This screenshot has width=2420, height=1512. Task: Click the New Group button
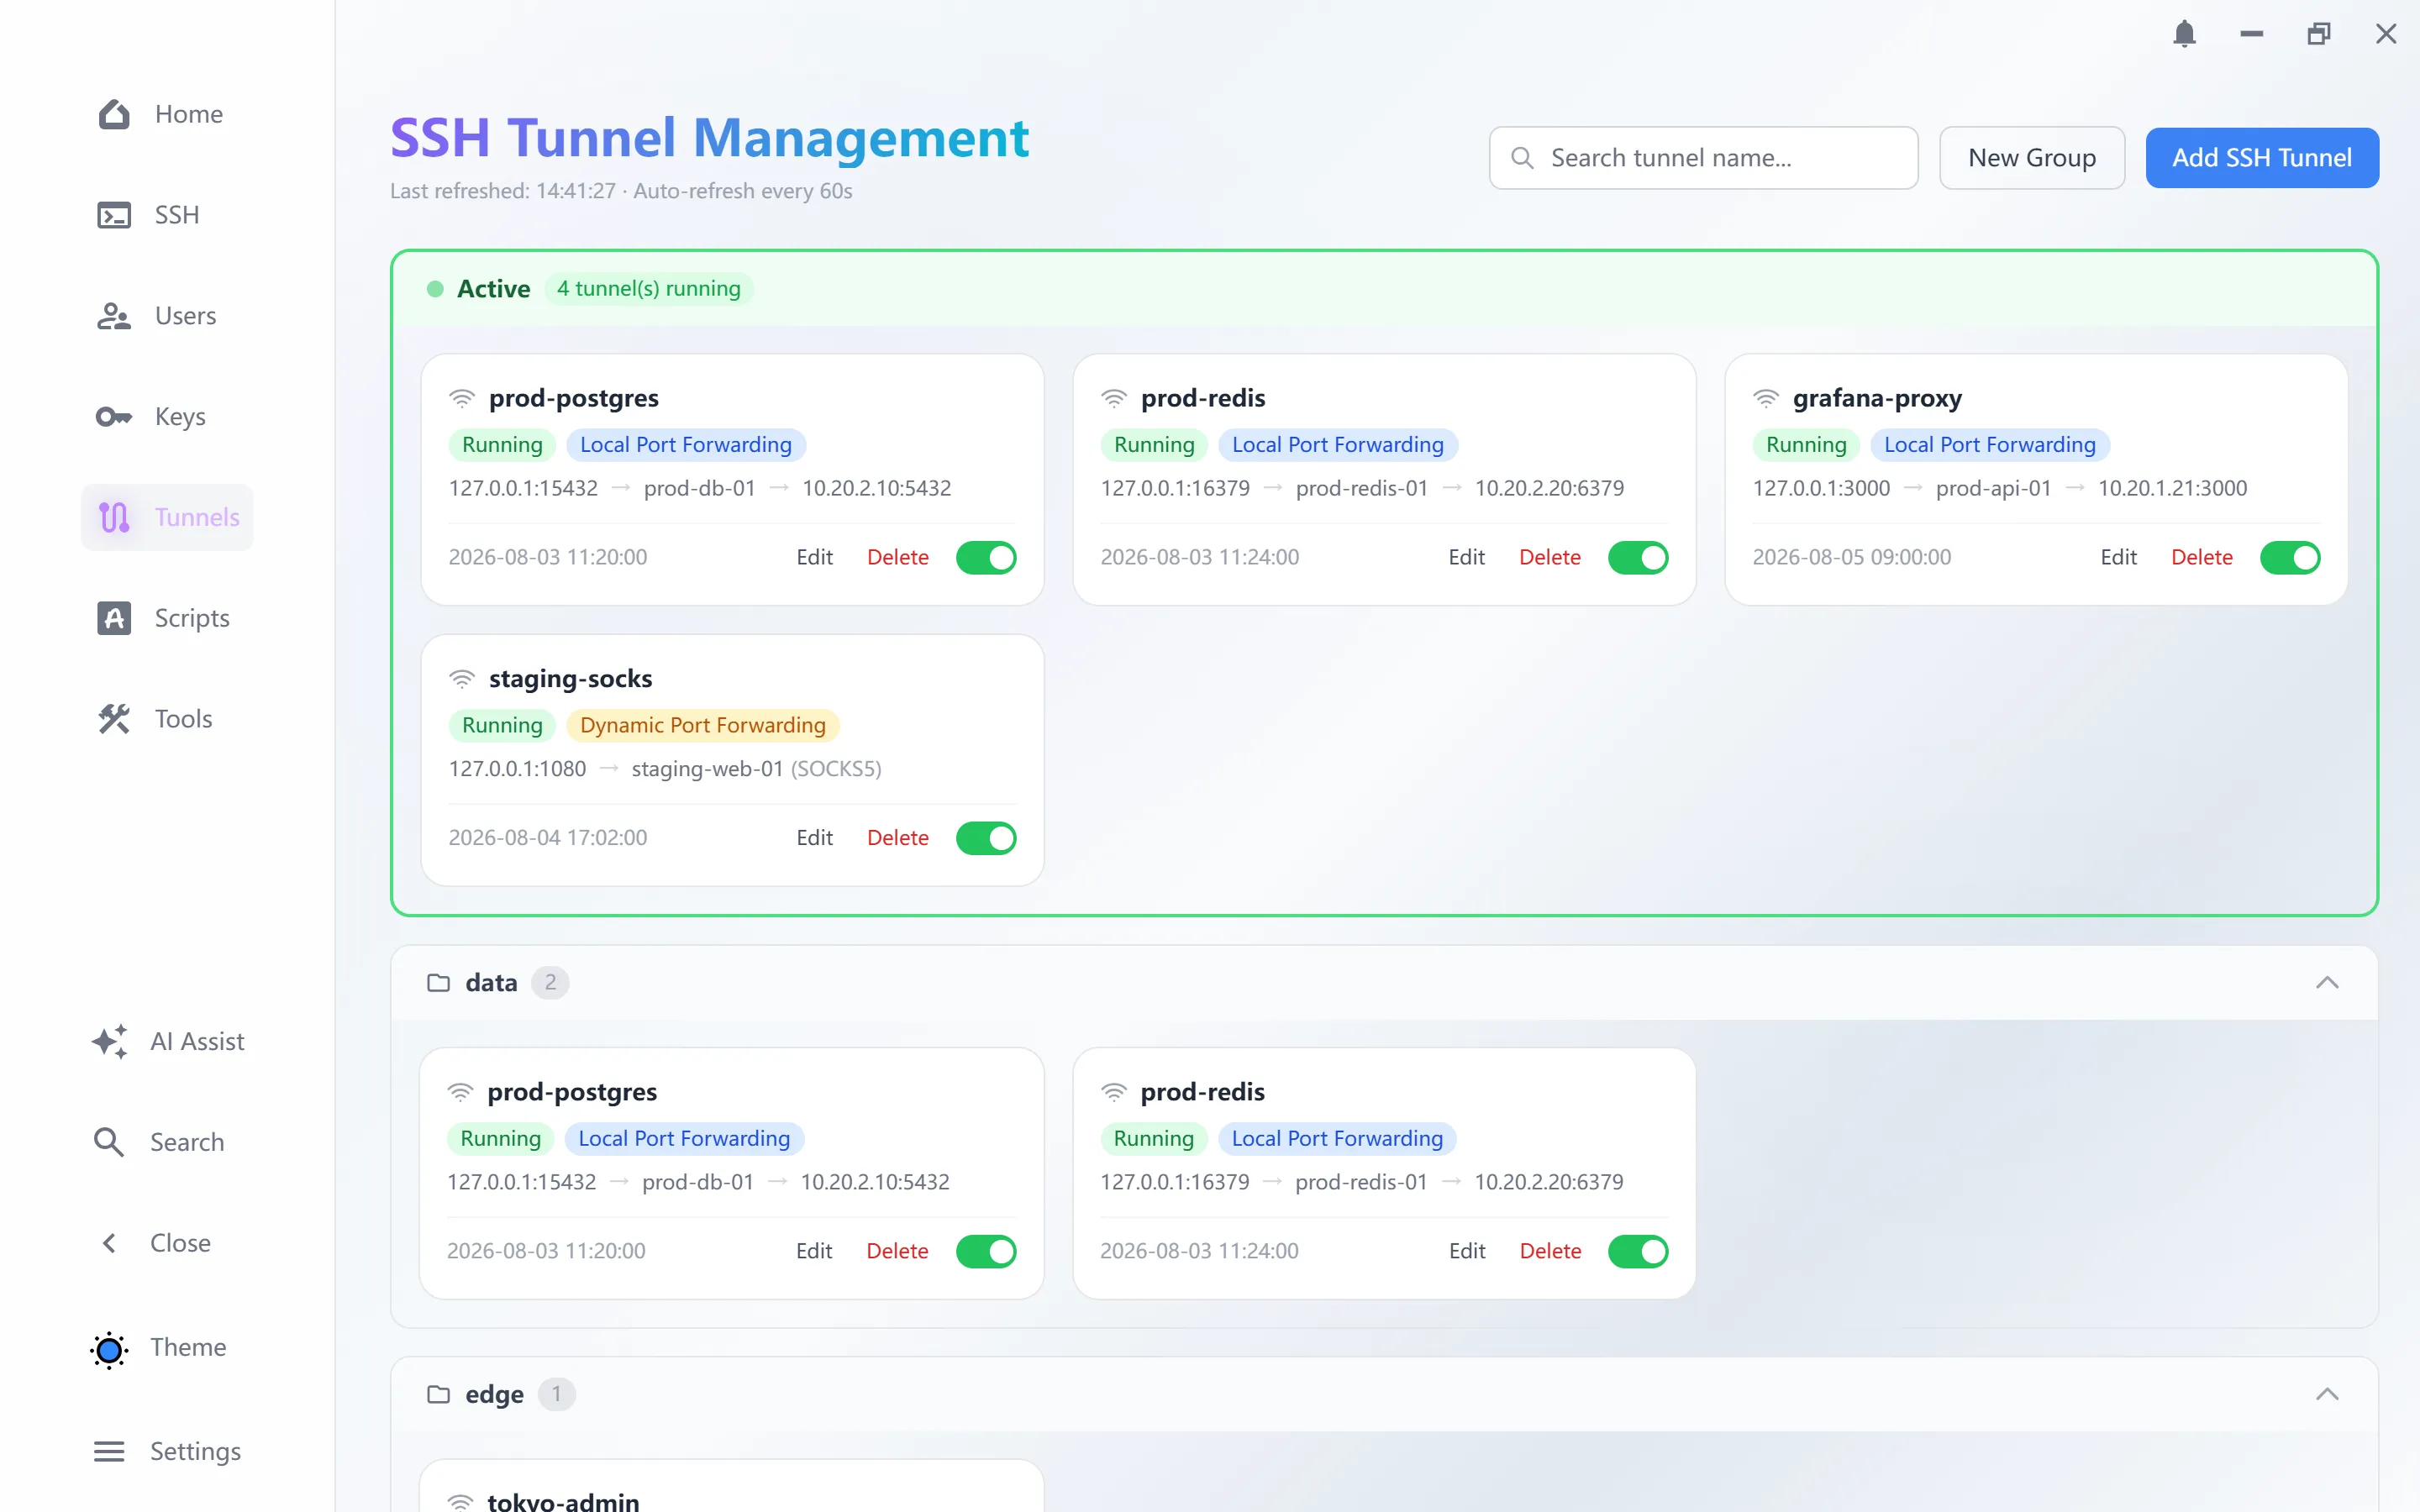click(x=2032, y=158)
